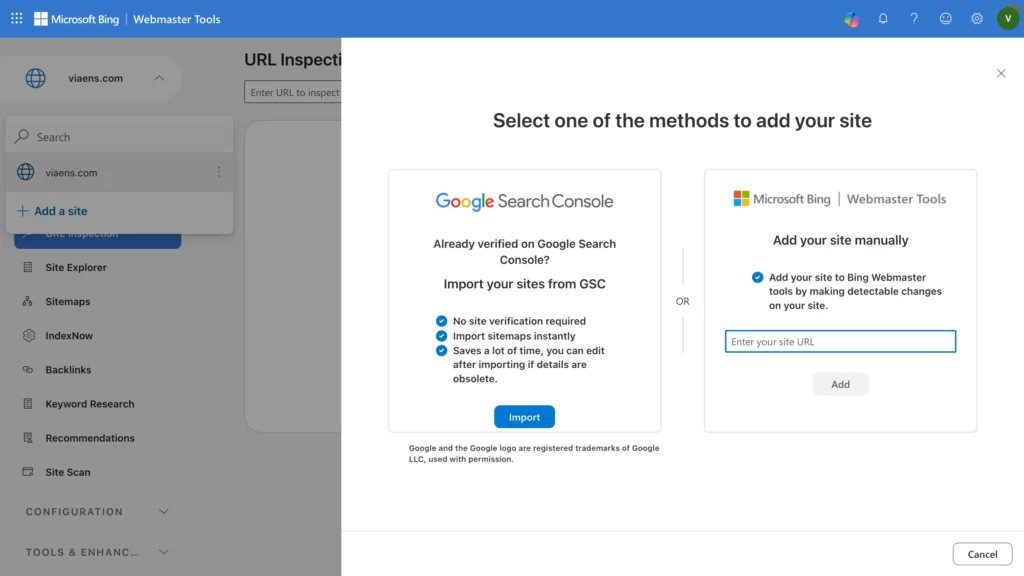Open the feedback smiley icon

[946, 19]
